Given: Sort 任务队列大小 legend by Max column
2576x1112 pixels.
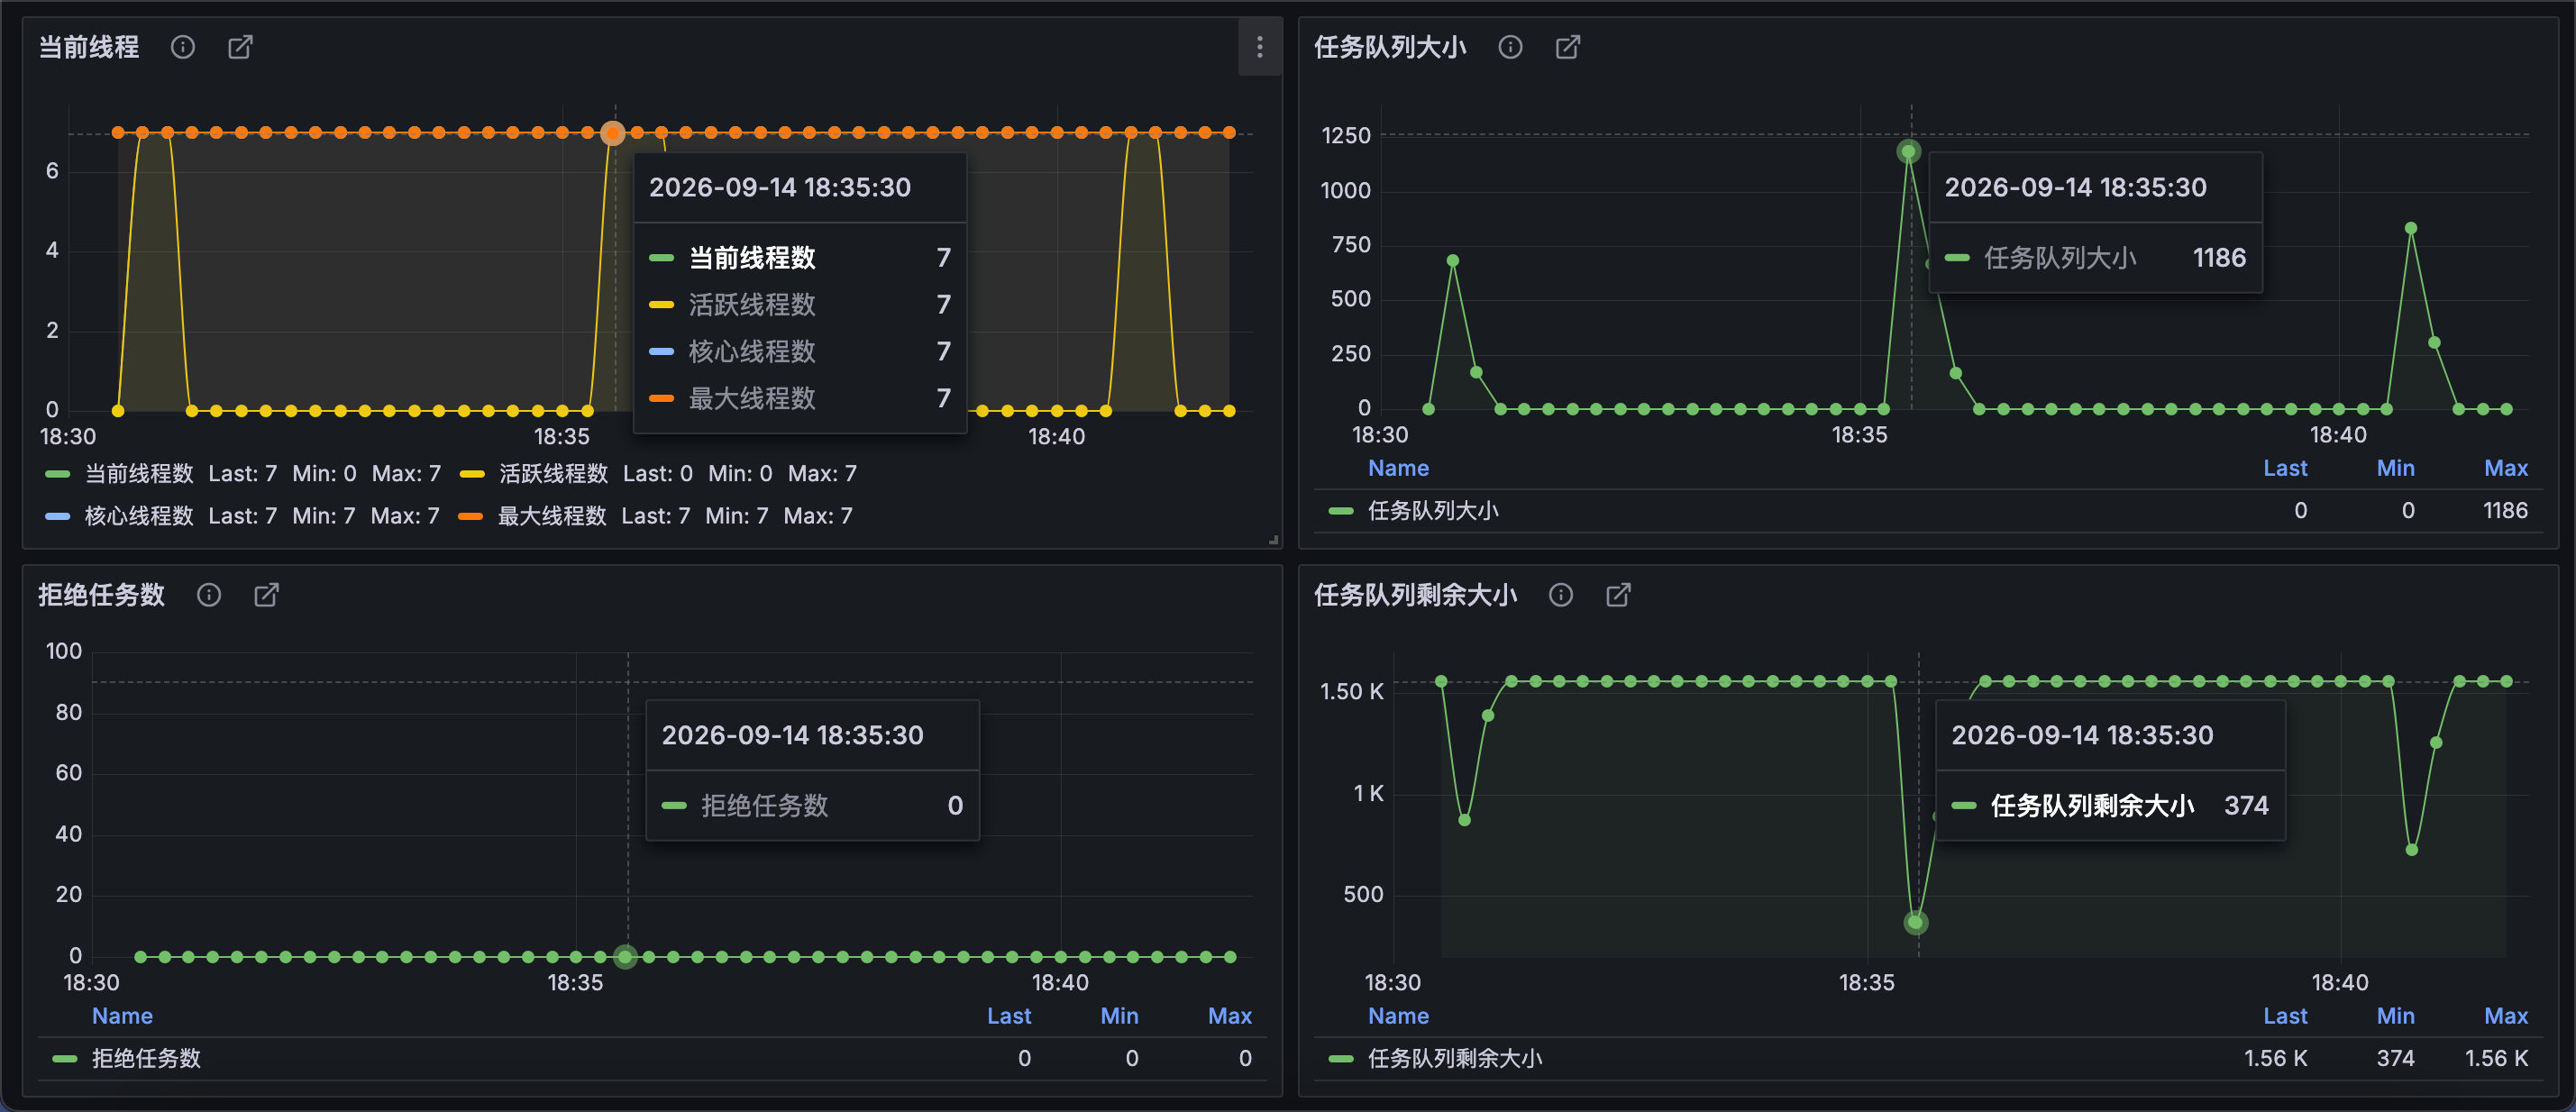Looking at the screenshot, I should coord(2505,468).
